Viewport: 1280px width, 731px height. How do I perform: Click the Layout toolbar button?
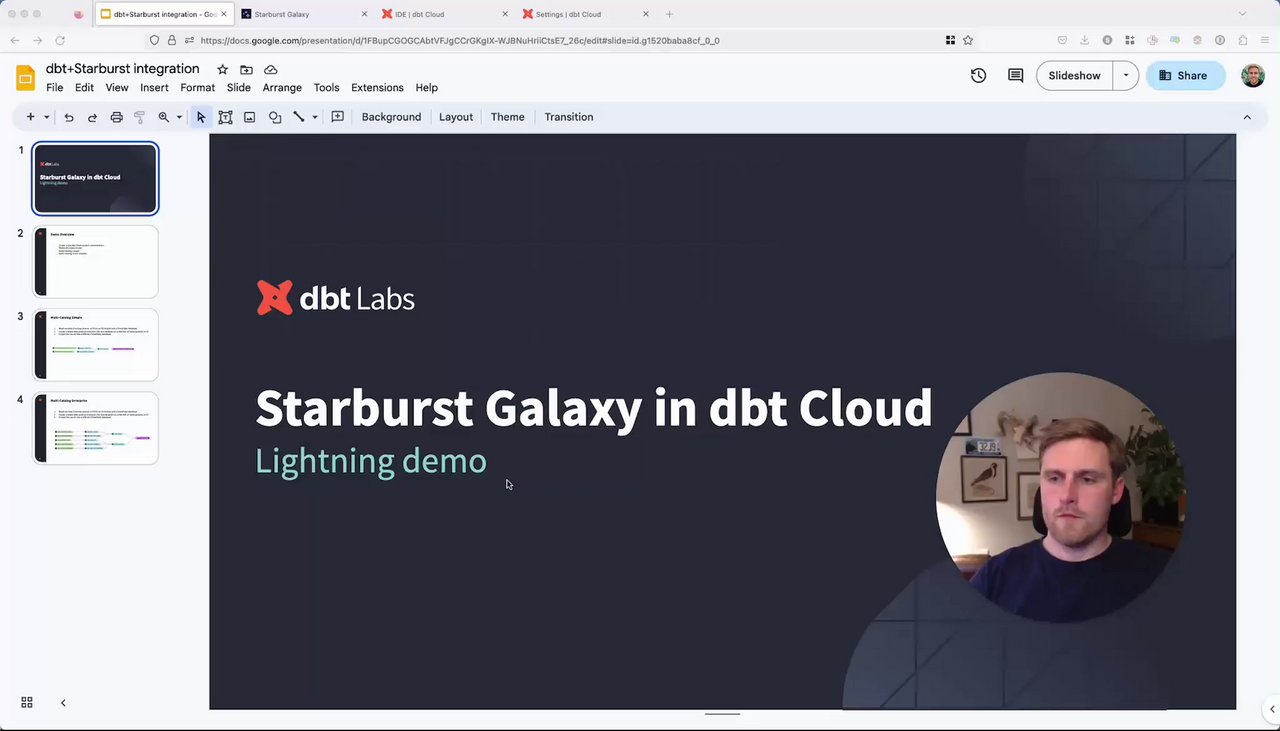click(456, 117)
